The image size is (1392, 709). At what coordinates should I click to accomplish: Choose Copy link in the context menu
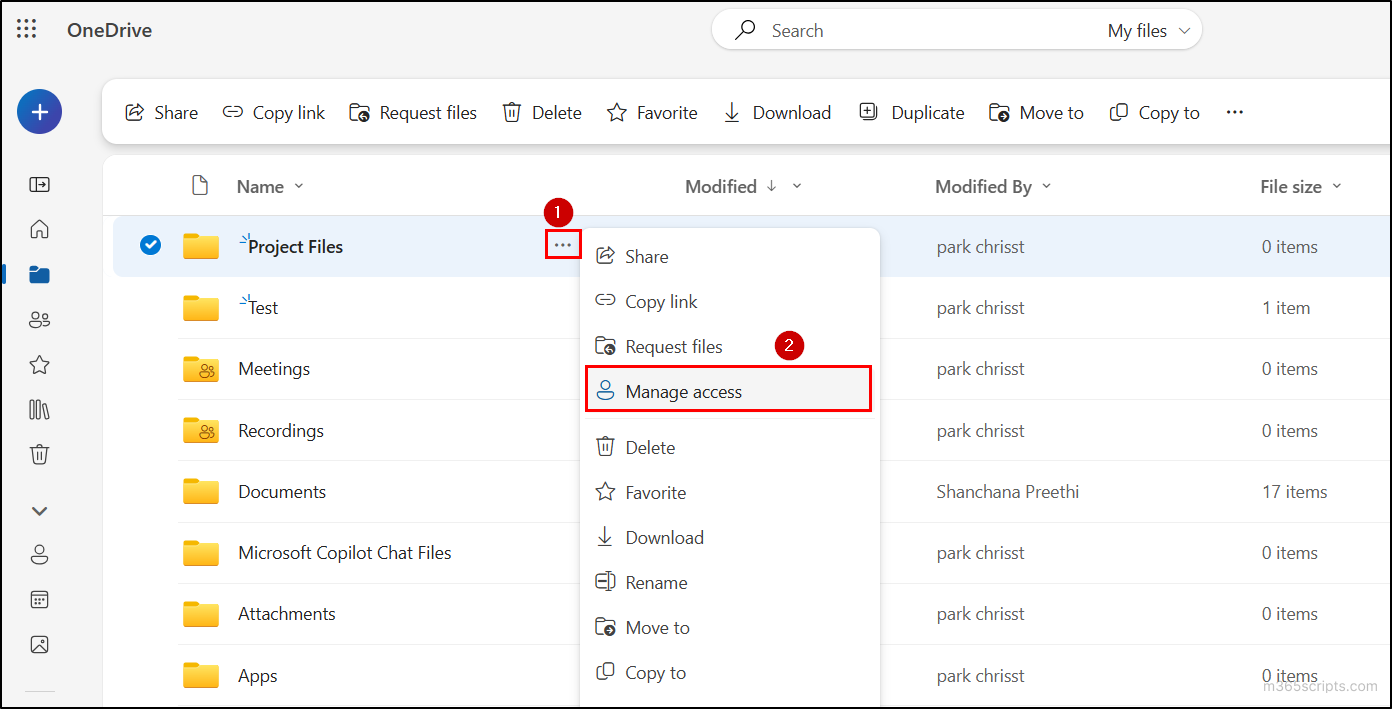730,301
